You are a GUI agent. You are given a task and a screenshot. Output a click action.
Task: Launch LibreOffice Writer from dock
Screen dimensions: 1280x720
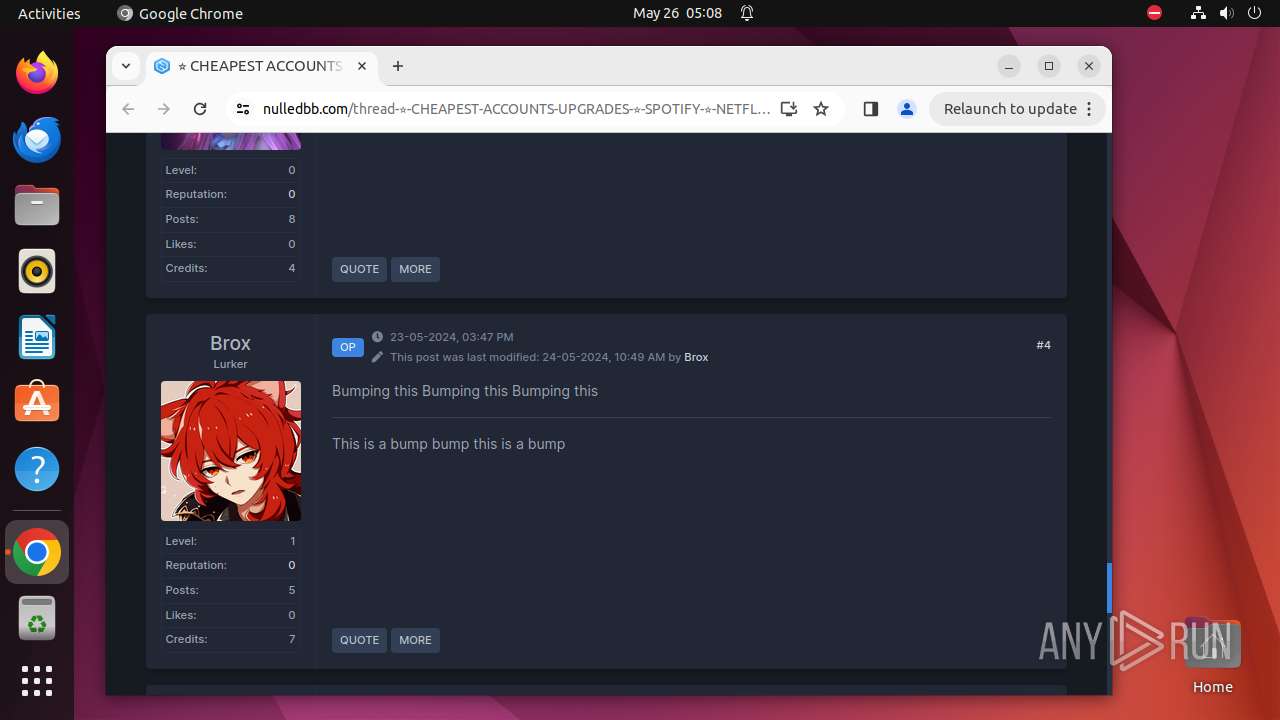[37, 337]
